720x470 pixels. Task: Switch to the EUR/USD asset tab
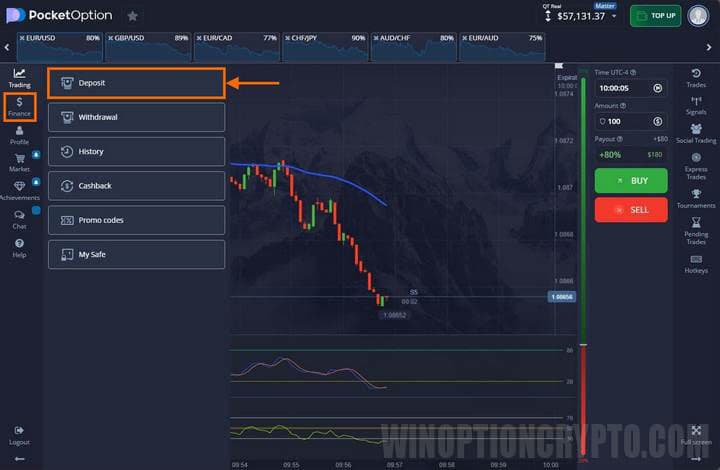pyautogui.click(x=58, y=46)
